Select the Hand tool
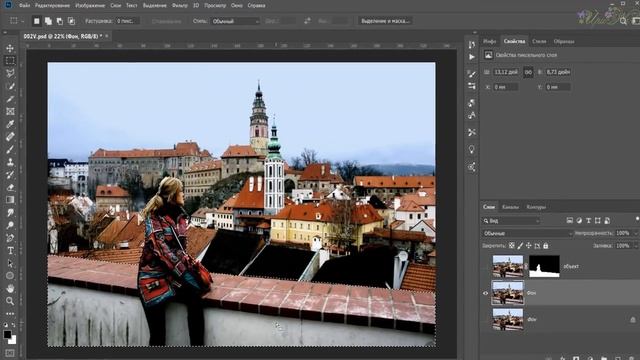 [x=10, y=289]
